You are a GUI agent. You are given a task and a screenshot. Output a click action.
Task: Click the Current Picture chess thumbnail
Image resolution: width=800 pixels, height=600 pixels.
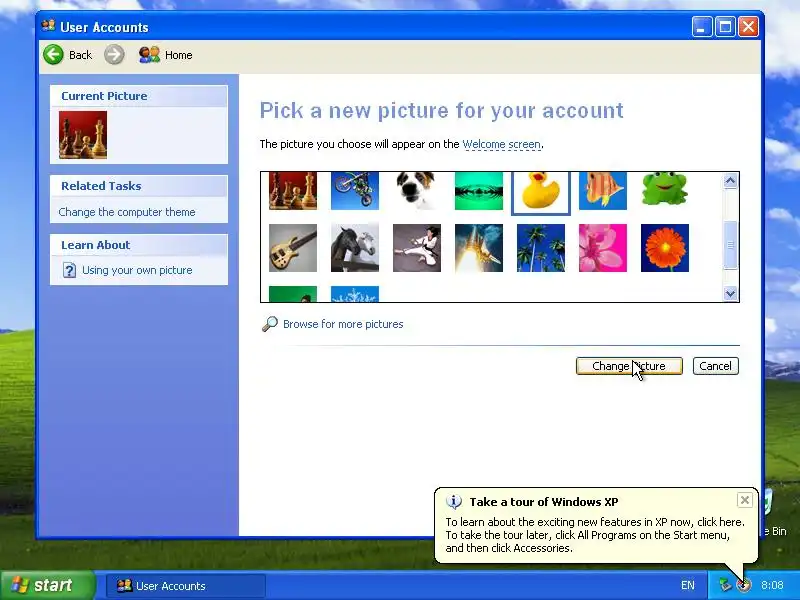point(83,135)
